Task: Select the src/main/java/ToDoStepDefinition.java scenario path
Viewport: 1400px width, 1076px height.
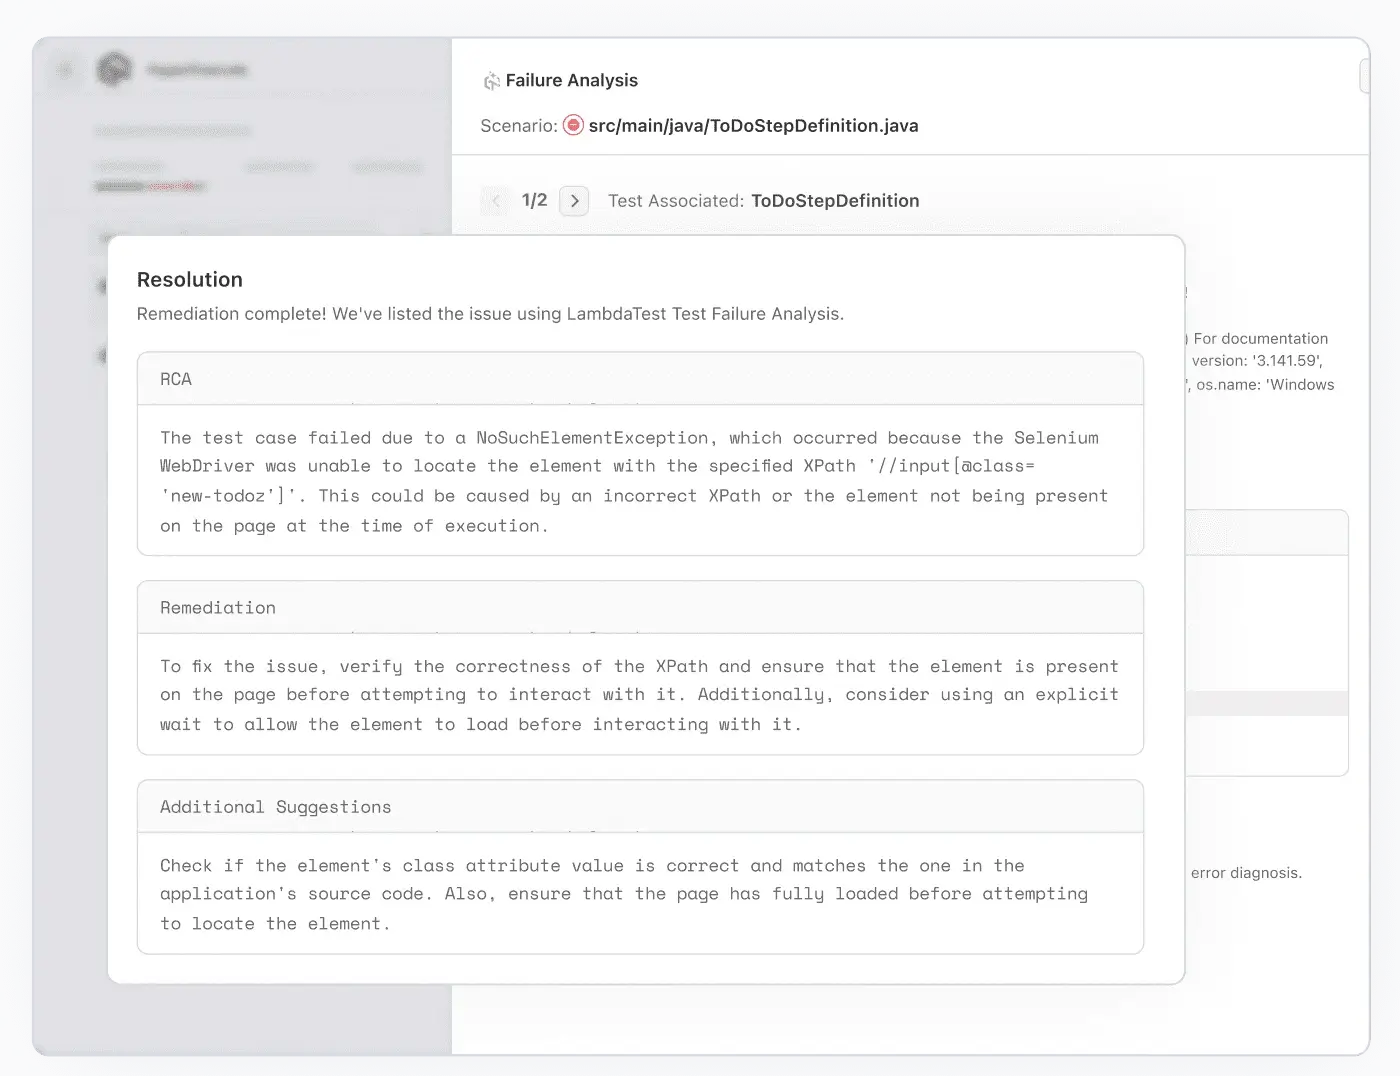Action: tap(753, 125)
